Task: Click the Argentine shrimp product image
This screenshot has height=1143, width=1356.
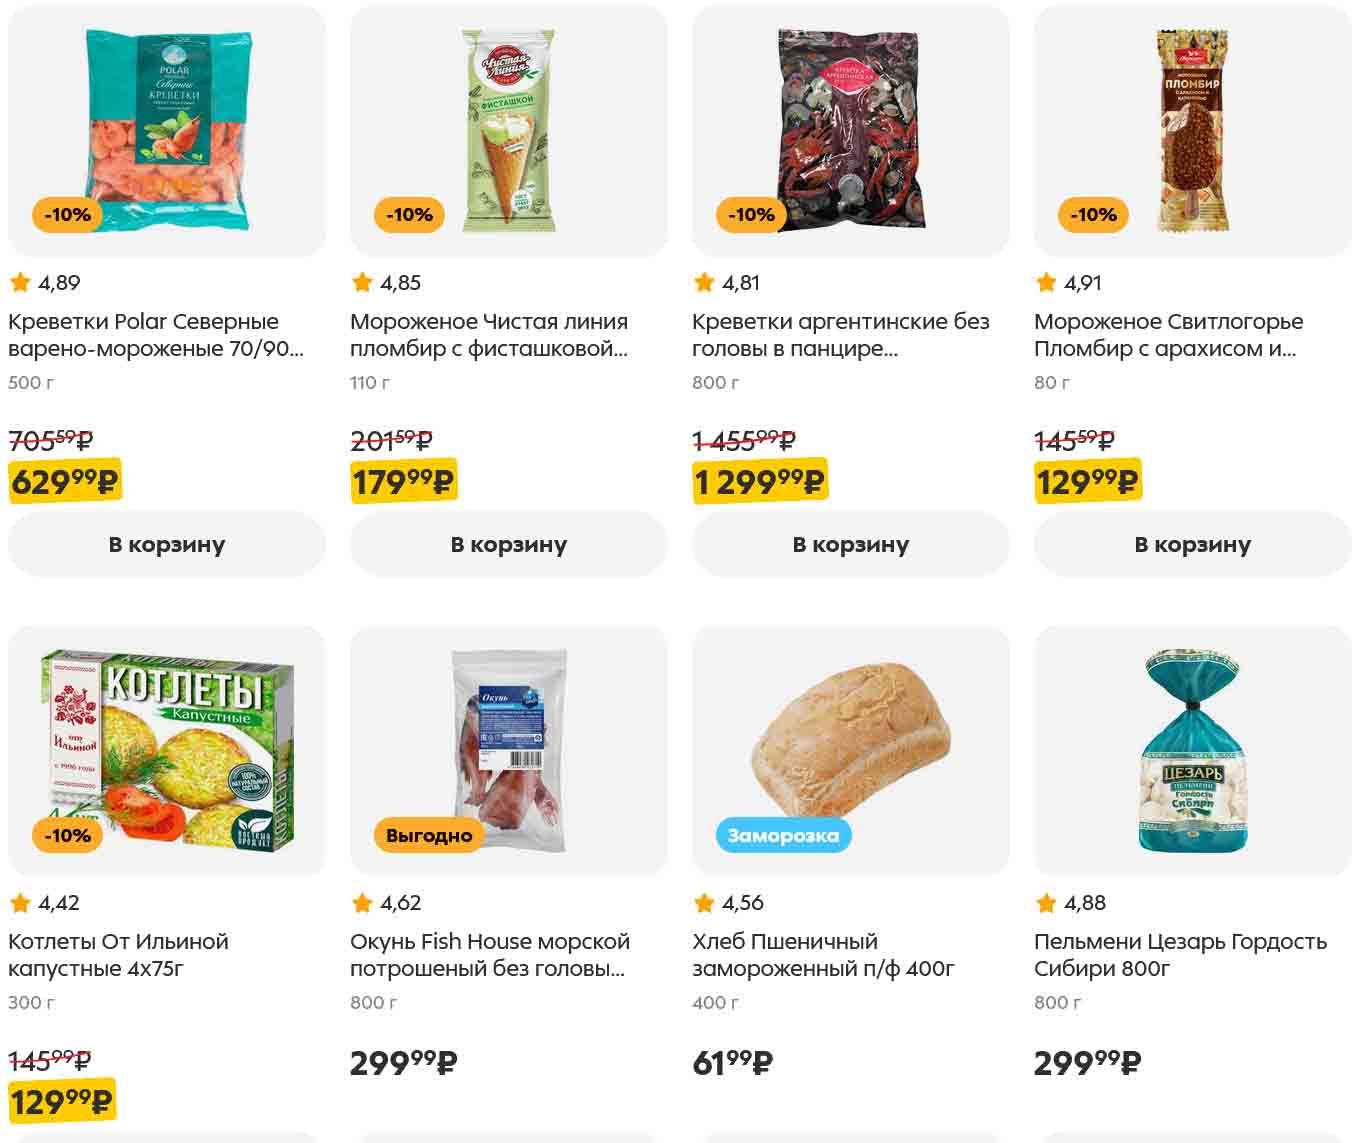Action: pos(850,130)
